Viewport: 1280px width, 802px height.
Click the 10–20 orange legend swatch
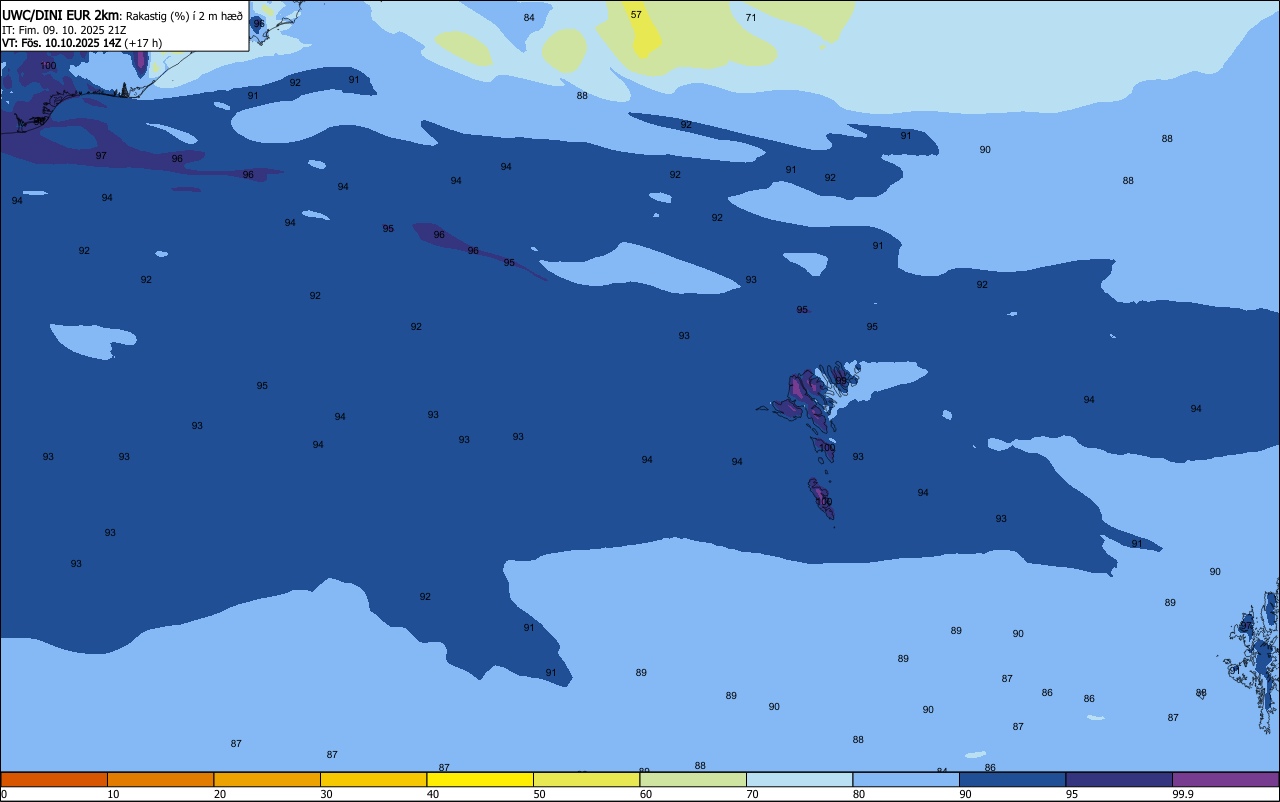160,779
